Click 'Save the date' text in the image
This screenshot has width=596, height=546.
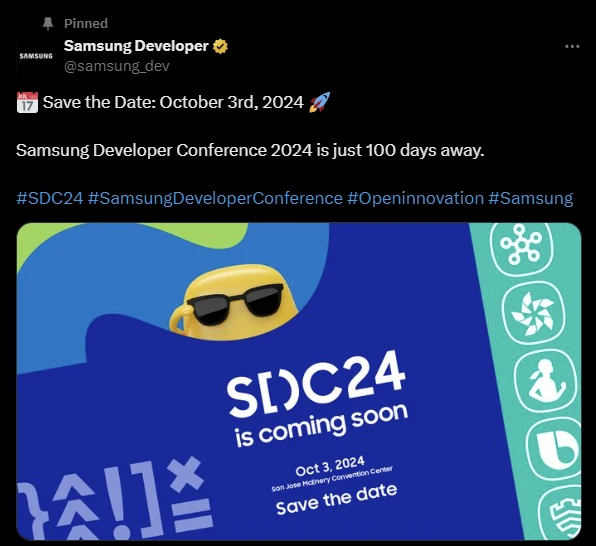336,499
